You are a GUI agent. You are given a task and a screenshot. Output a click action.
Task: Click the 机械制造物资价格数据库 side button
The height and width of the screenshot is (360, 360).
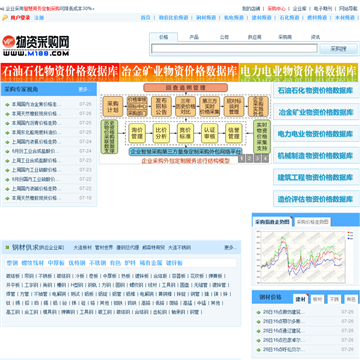[316, 156]
